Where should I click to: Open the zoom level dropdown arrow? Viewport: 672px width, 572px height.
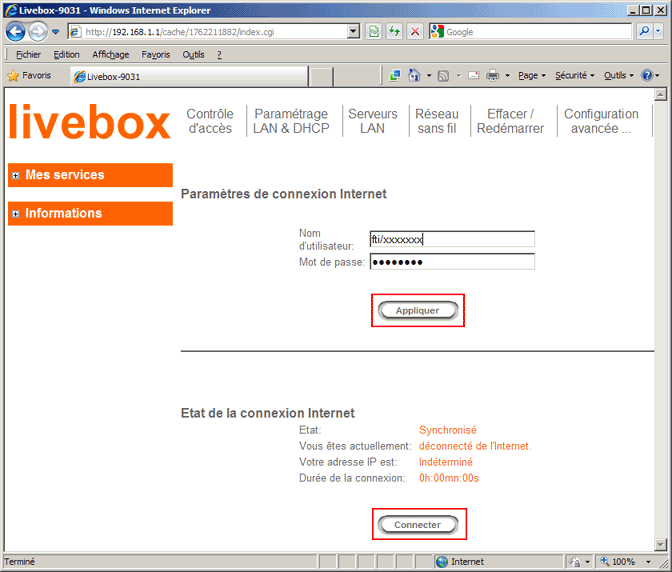click(x=648, y=561)
